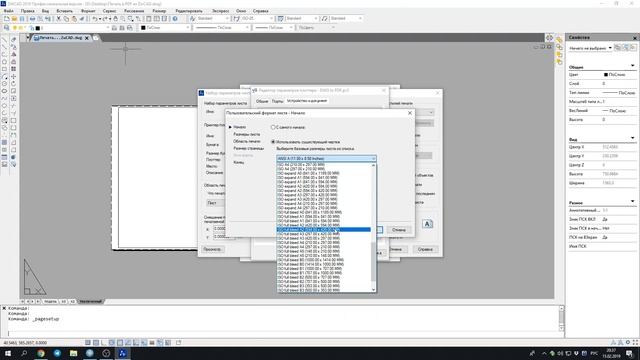Click the Open file toolbar icon
640x360 pixels.
pos(14,19)
